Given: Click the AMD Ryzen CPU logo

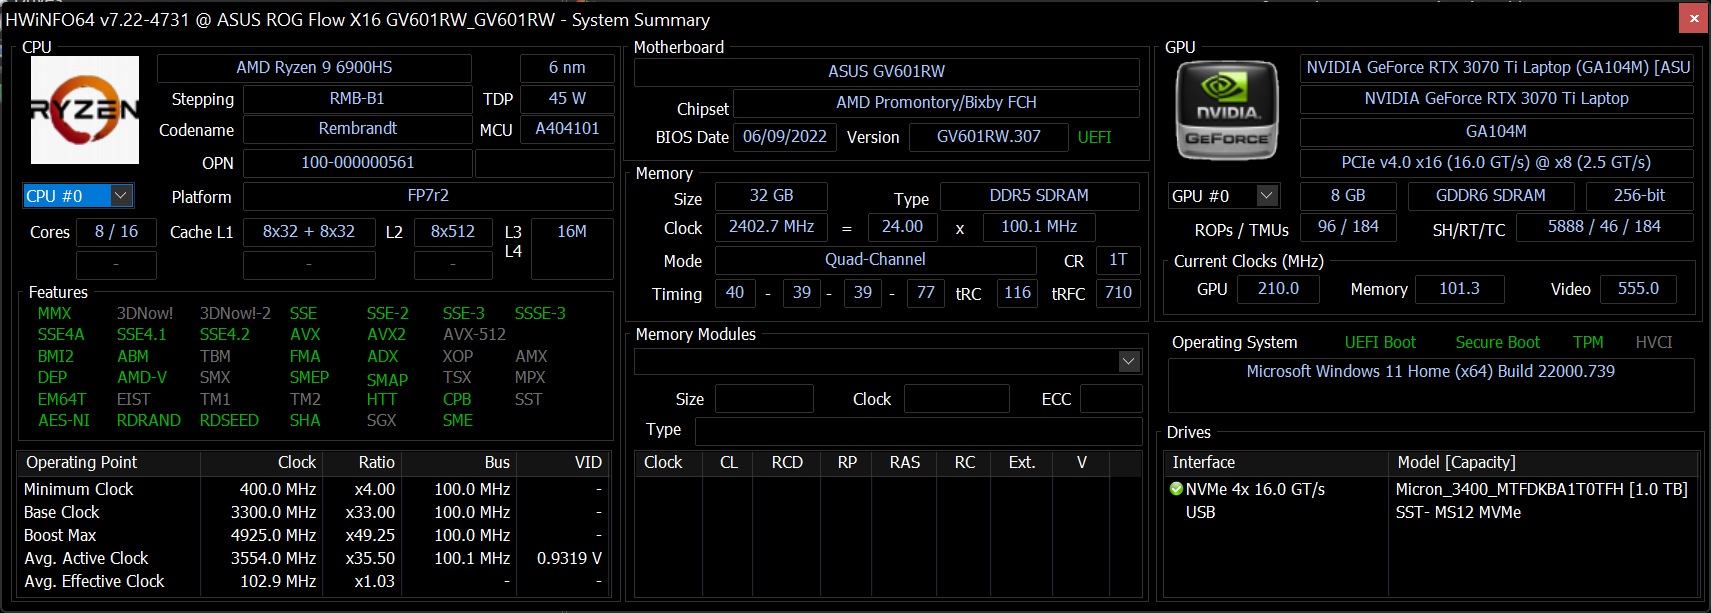Looking at the screenshot, I should [85, 110].
